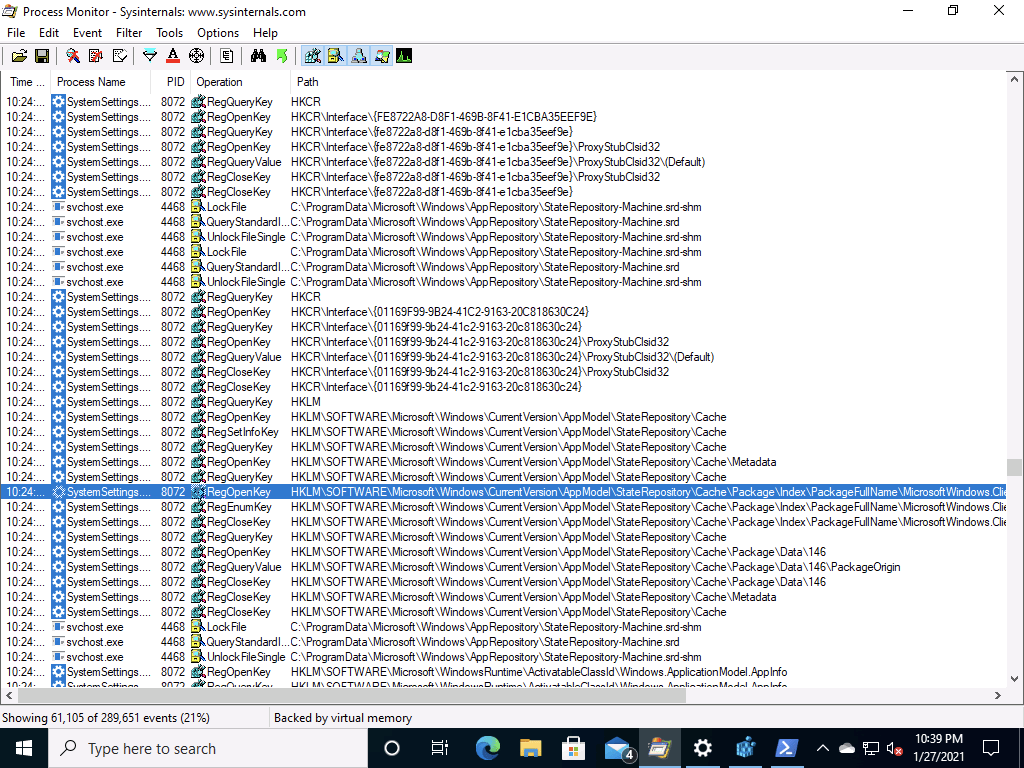
Task: Toggle Show File System Activity in the toolbar
Action: 336,56
